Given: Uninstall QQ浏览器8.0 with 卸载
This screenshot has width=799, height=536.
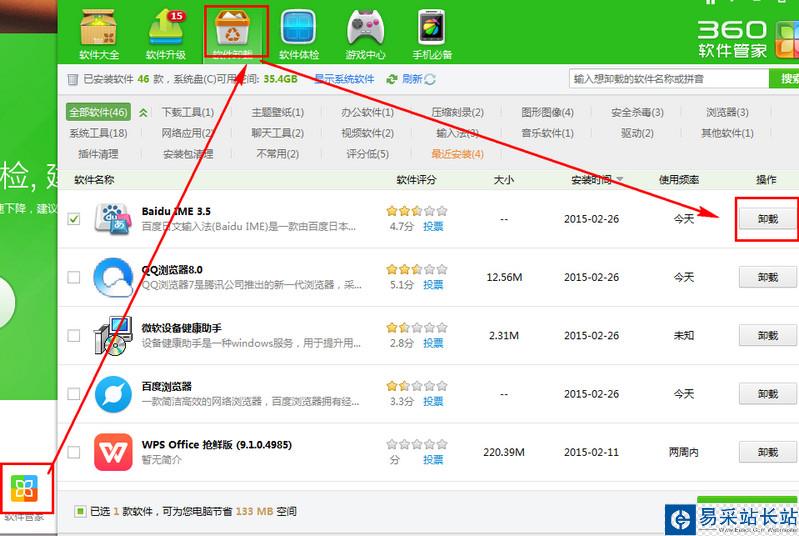Looking at the screenshot, I should pyautogui.click(x=767, y=277).
